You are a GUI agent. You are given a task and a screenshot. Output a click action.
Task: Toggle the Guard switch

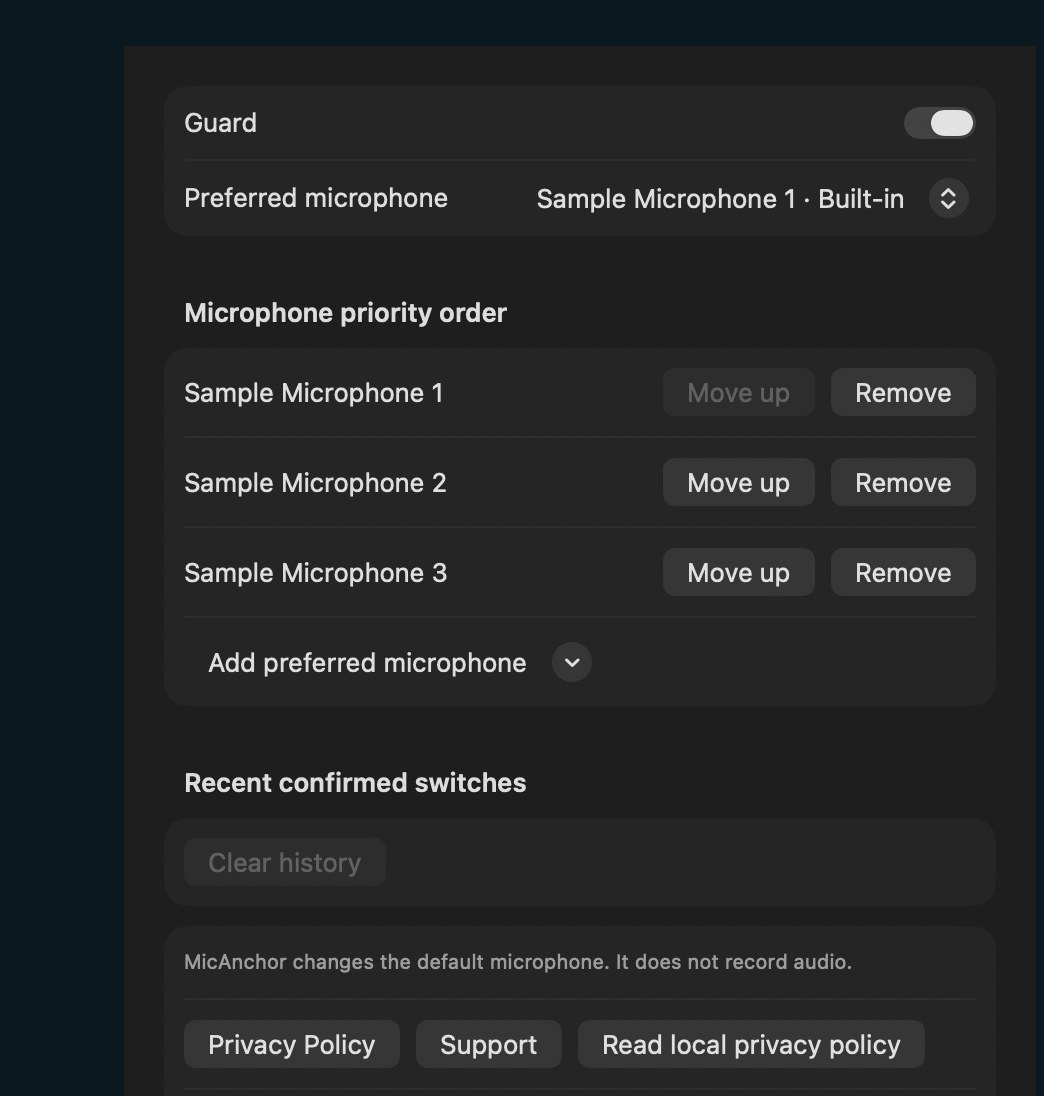[x=939, y=124]
